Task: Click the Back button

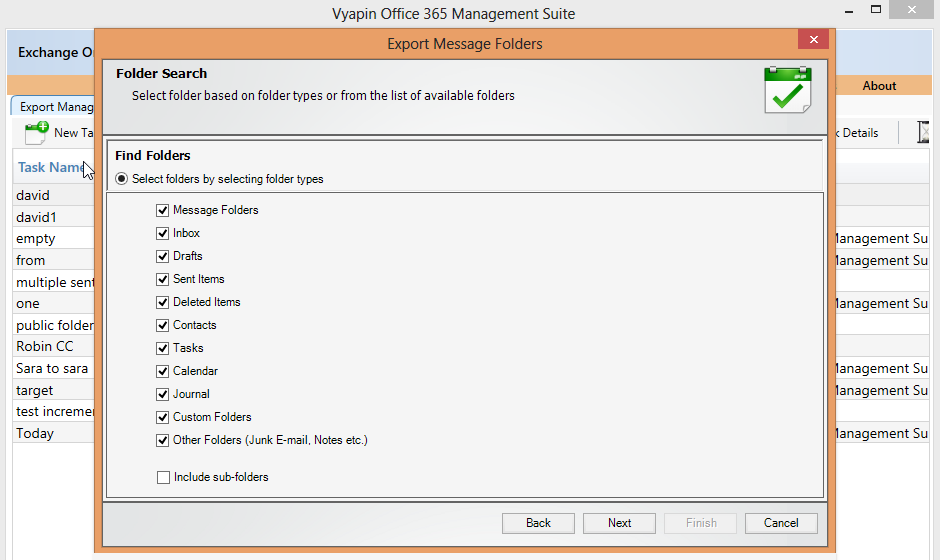Action: point(538,523)
